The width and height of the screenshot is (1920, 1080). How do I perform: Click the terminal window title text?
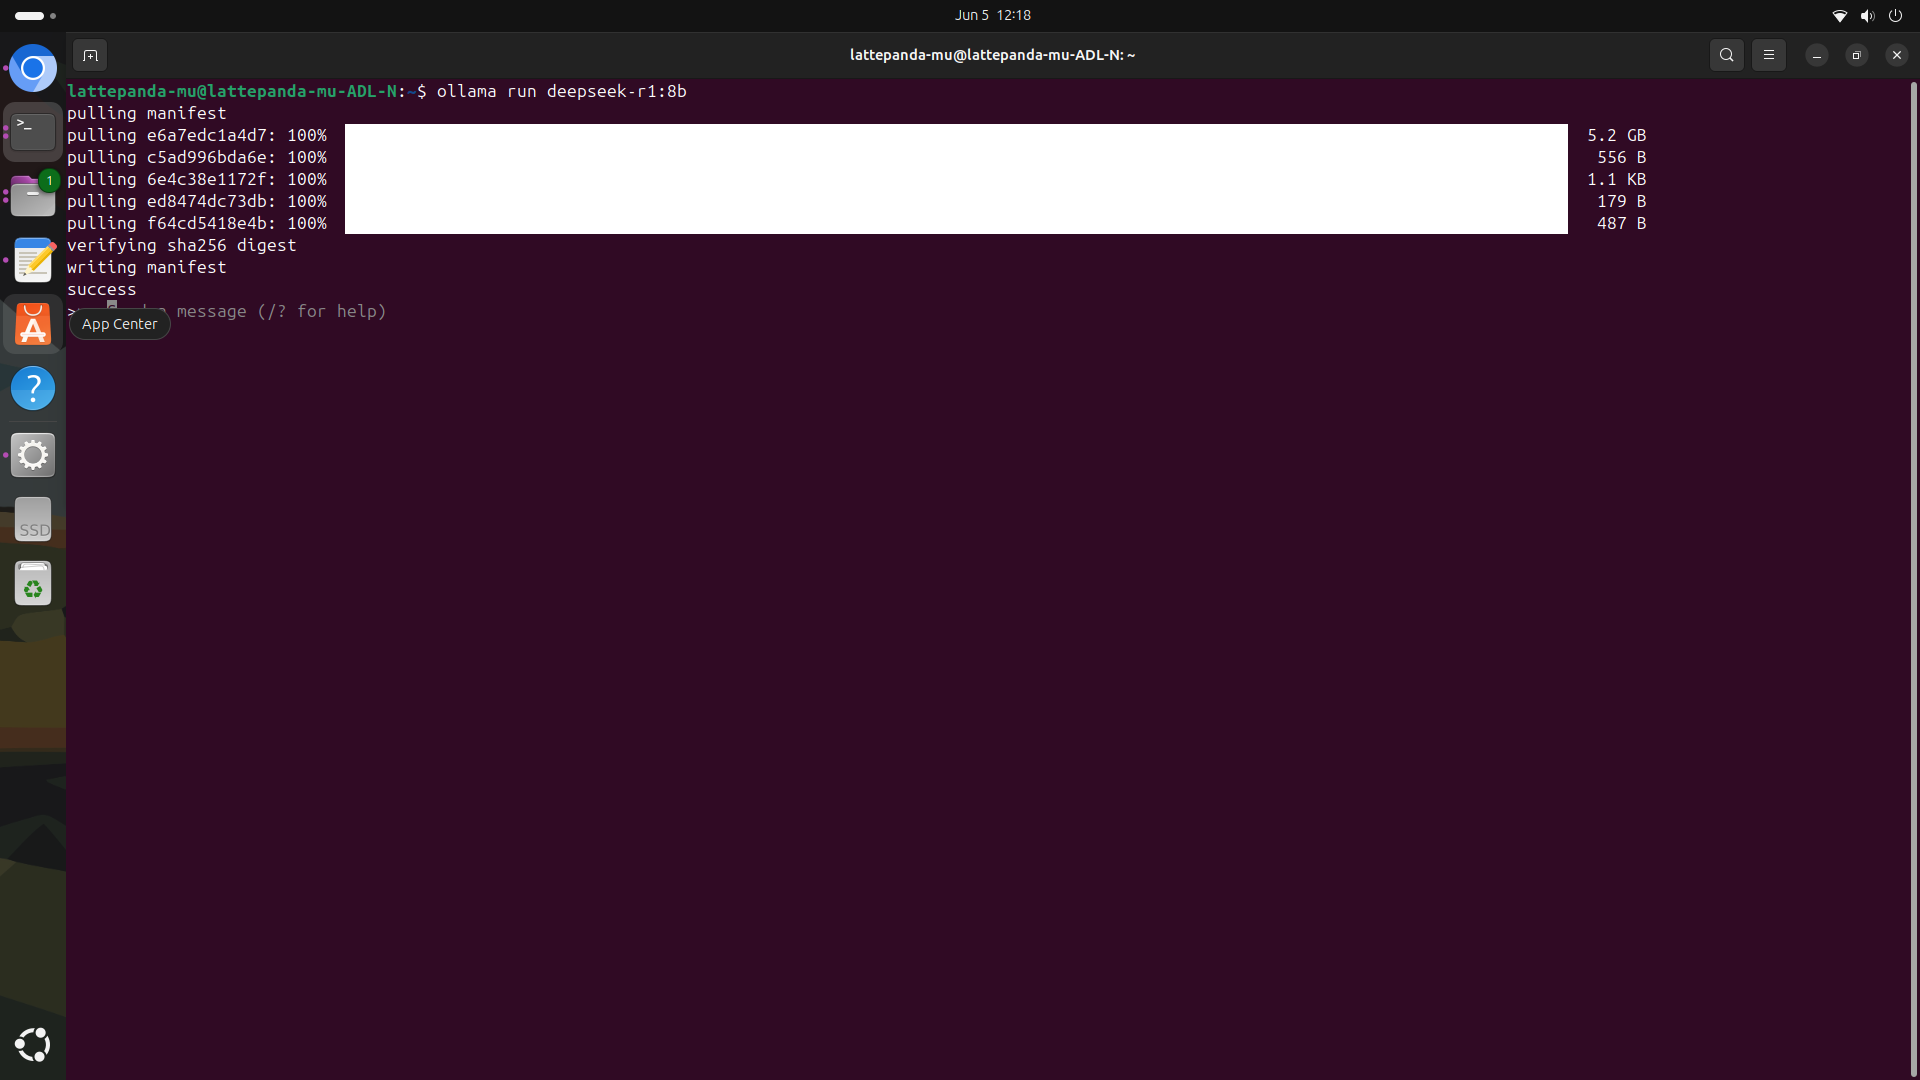click(992, 55)
